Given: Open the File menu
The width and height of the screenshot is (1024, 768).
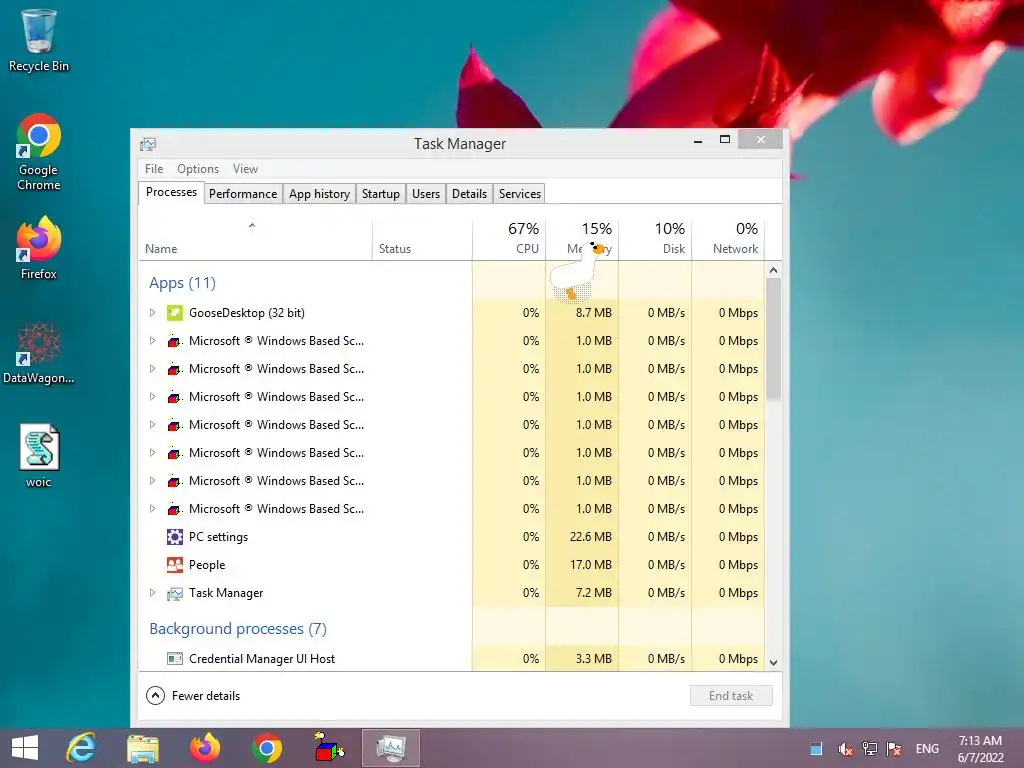Looking at the screenshot, I should [154, 169].
